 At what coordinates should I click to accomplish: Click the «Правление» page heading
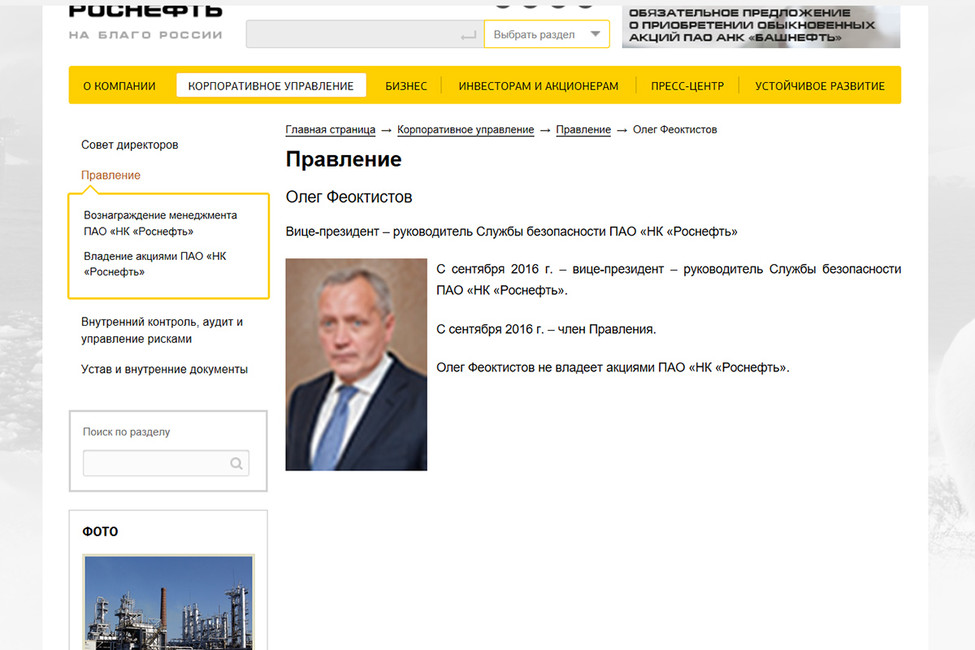343,159
